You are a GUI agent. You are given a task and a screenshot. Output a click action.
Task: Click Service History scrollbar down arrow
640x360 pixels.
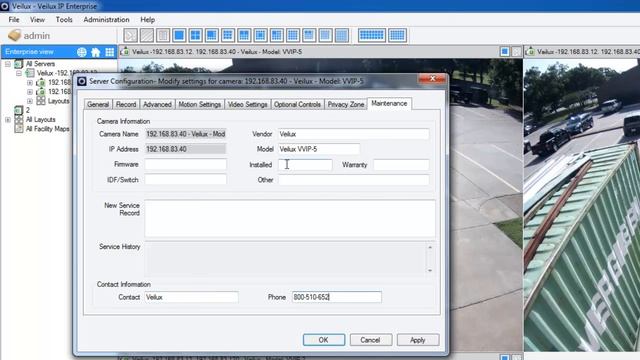[430, 270]
